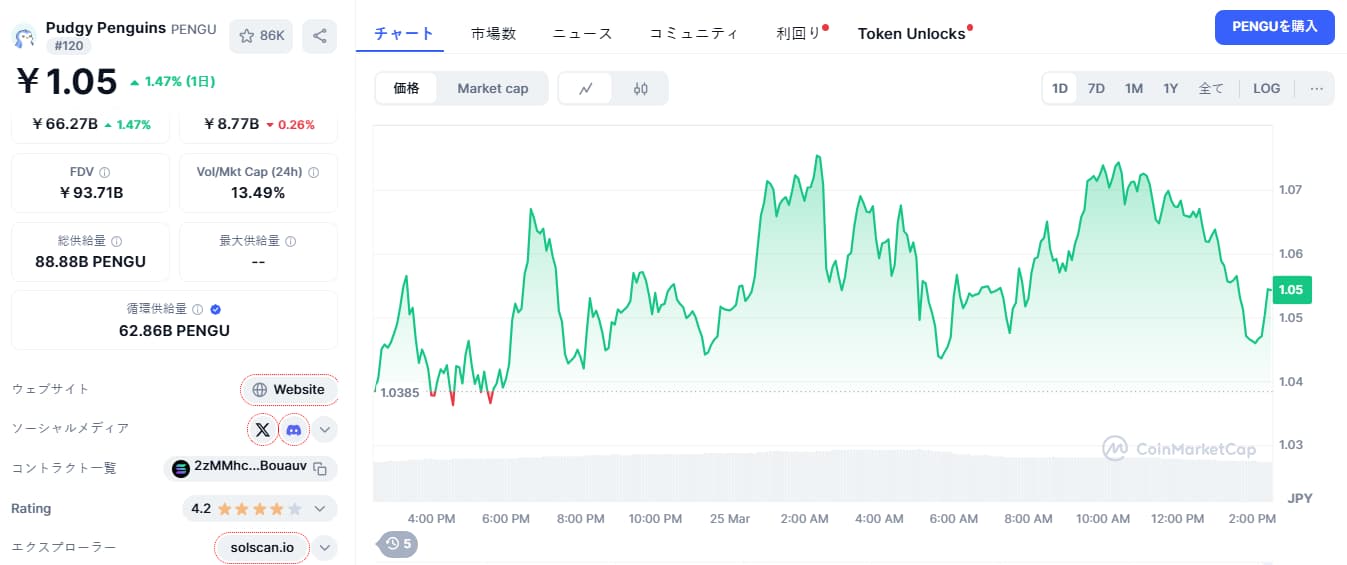
Task: Switch to the 利回り tab
Action: tap(800, 33)
